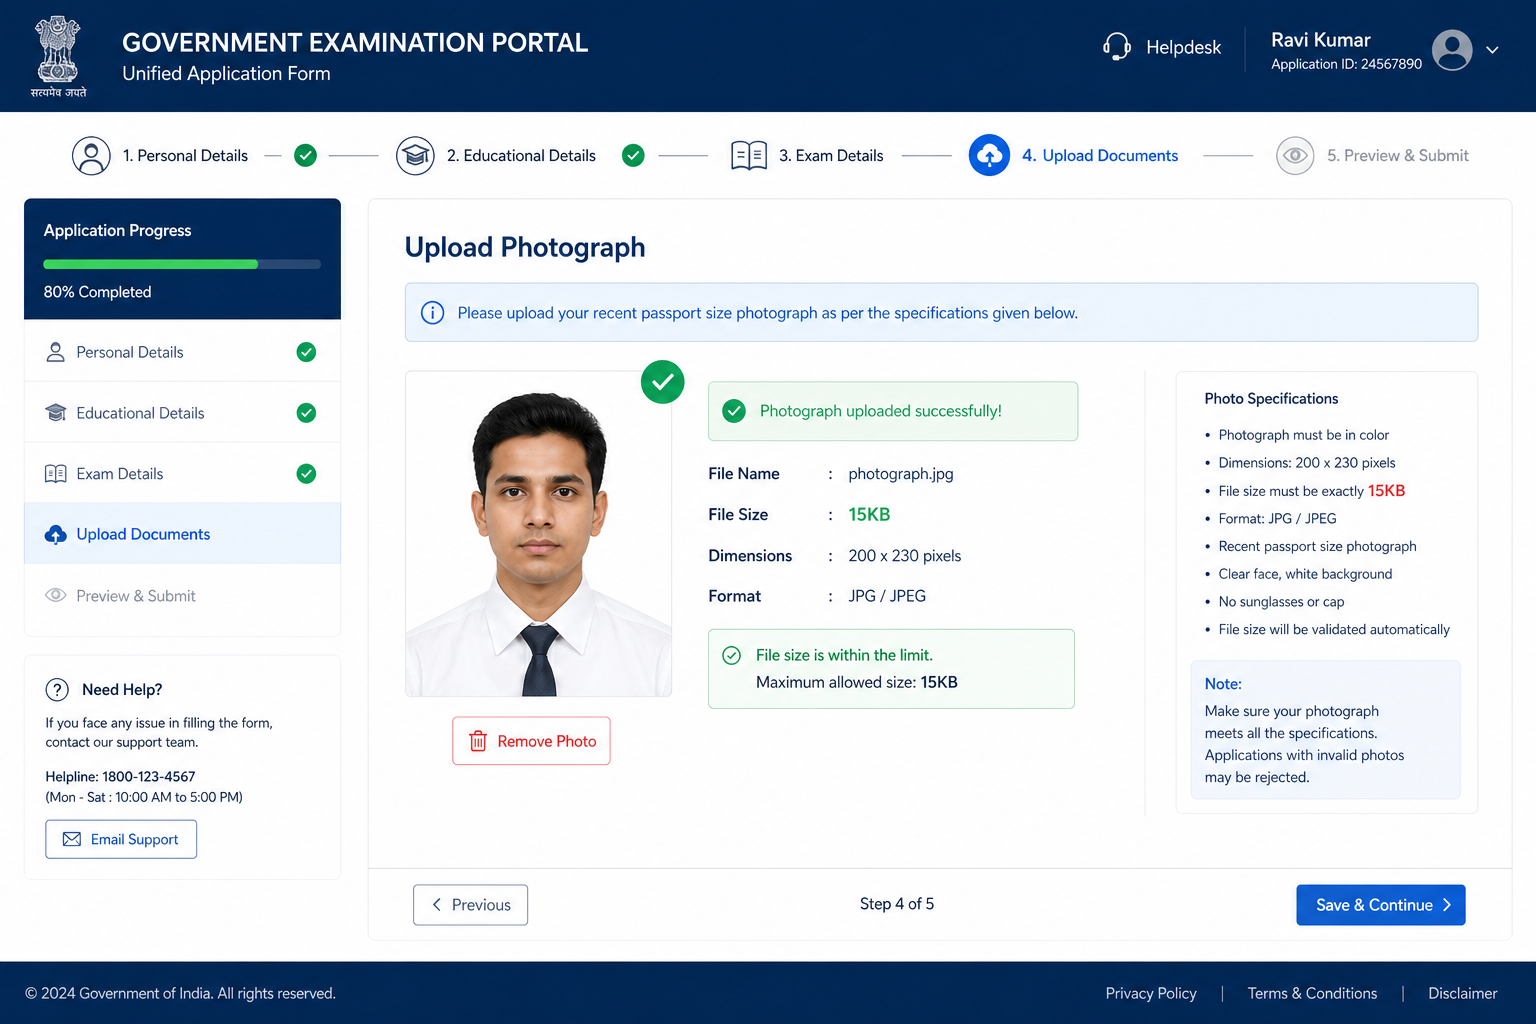Go back with the Previous button

coord(470,905)
